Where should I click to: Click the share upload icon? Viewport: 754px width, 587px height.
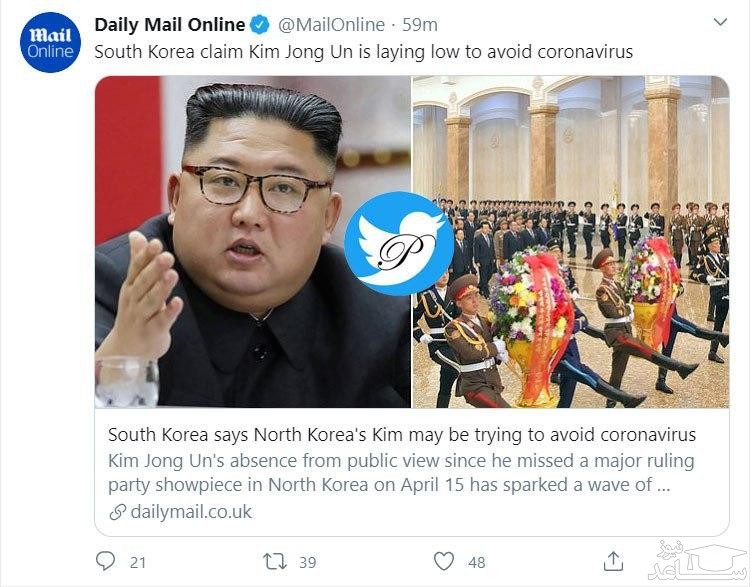point(613,561)
